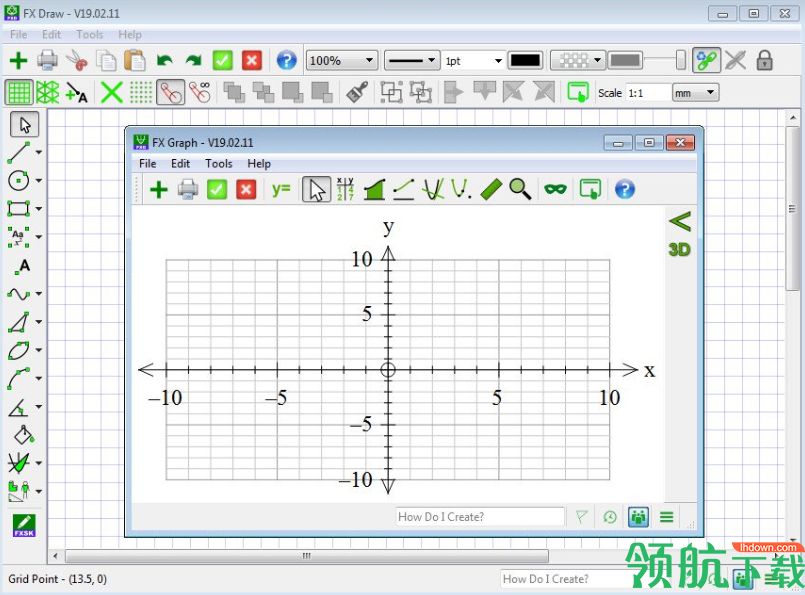Screen dimensions: 805x595
Task: Expand the Rectangle tool options arrow
Action: click(39, 209)
